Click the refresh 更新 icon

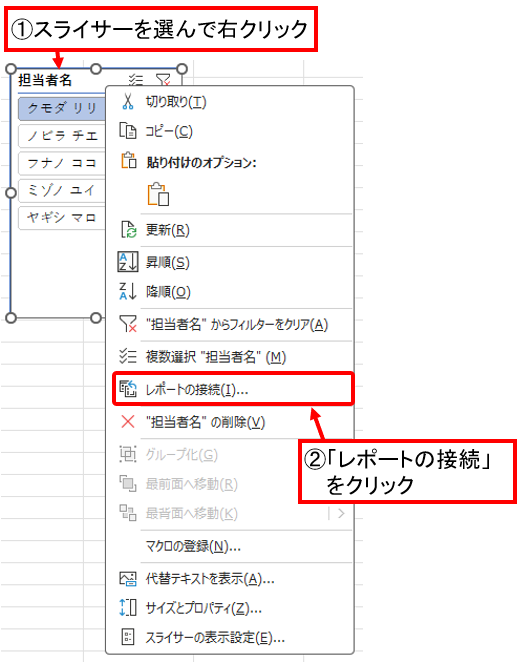coord(128,230)
